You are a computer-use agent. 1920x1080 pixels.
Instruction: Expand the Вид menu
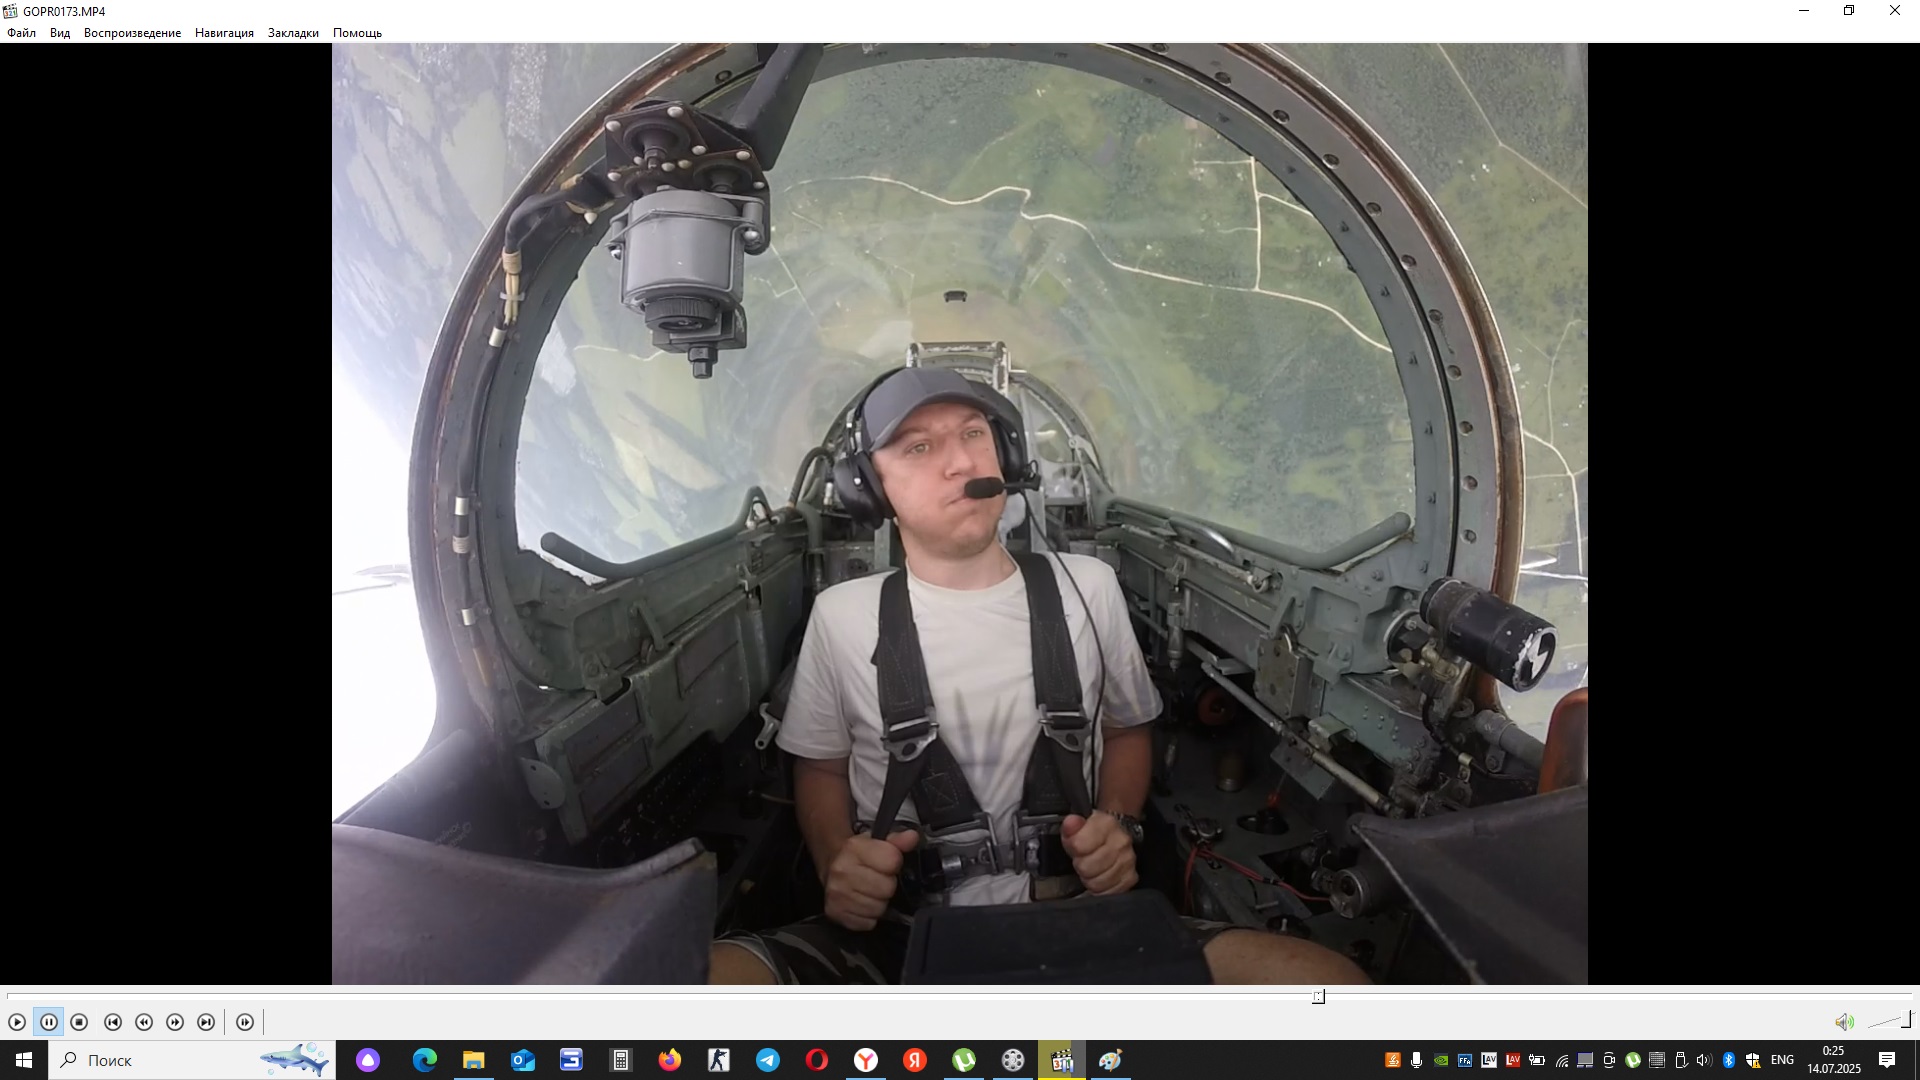pyautogui.click(x=60, y=33)
